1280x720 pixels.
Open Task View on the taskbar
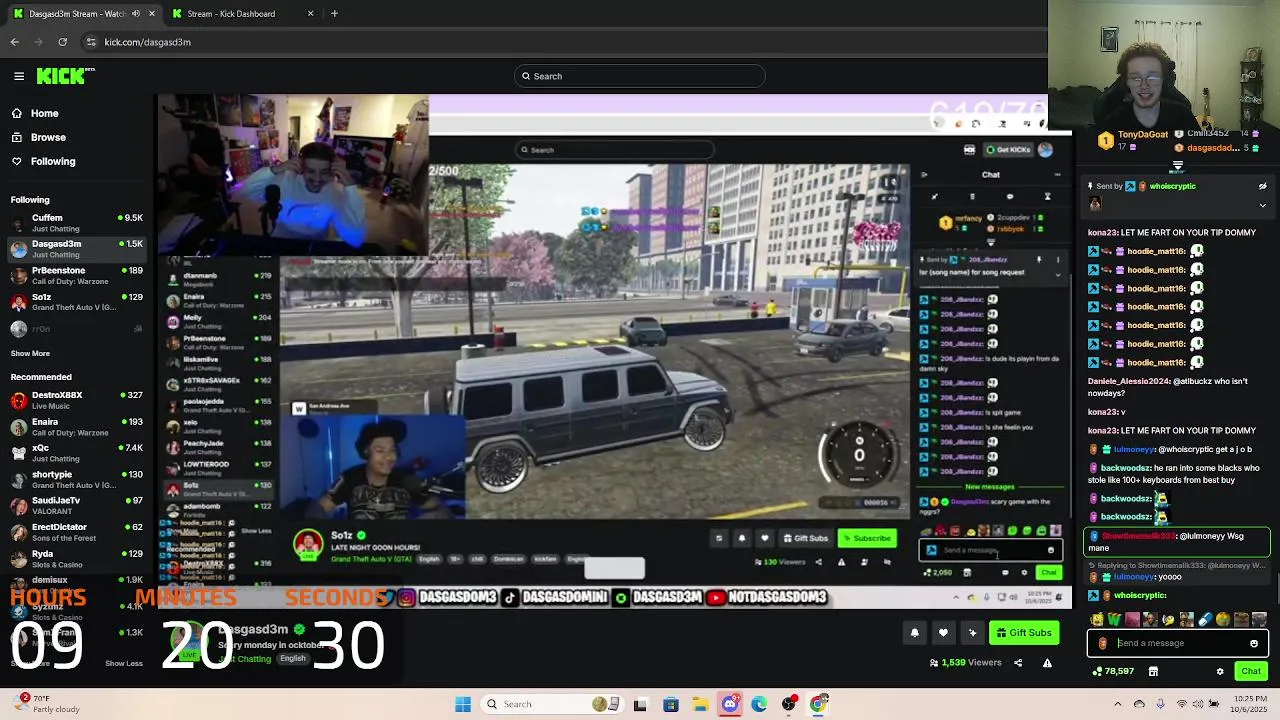click(x=640, y=704)
